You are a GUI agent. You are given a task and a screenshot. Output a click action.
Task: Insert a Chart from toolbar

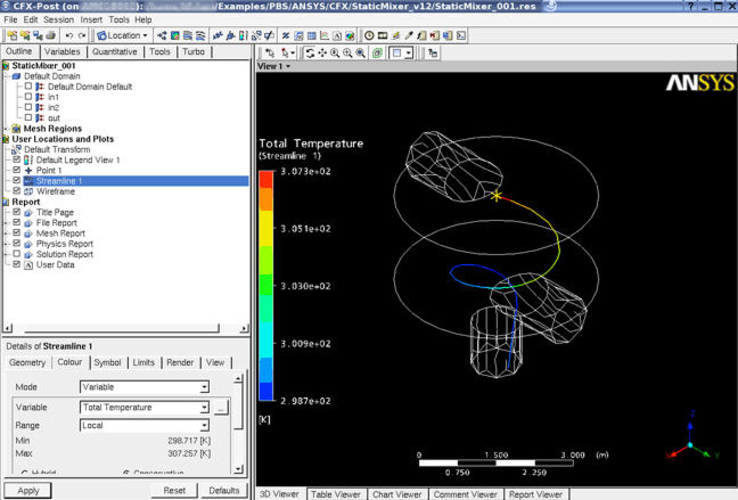(x=324, y=35)
